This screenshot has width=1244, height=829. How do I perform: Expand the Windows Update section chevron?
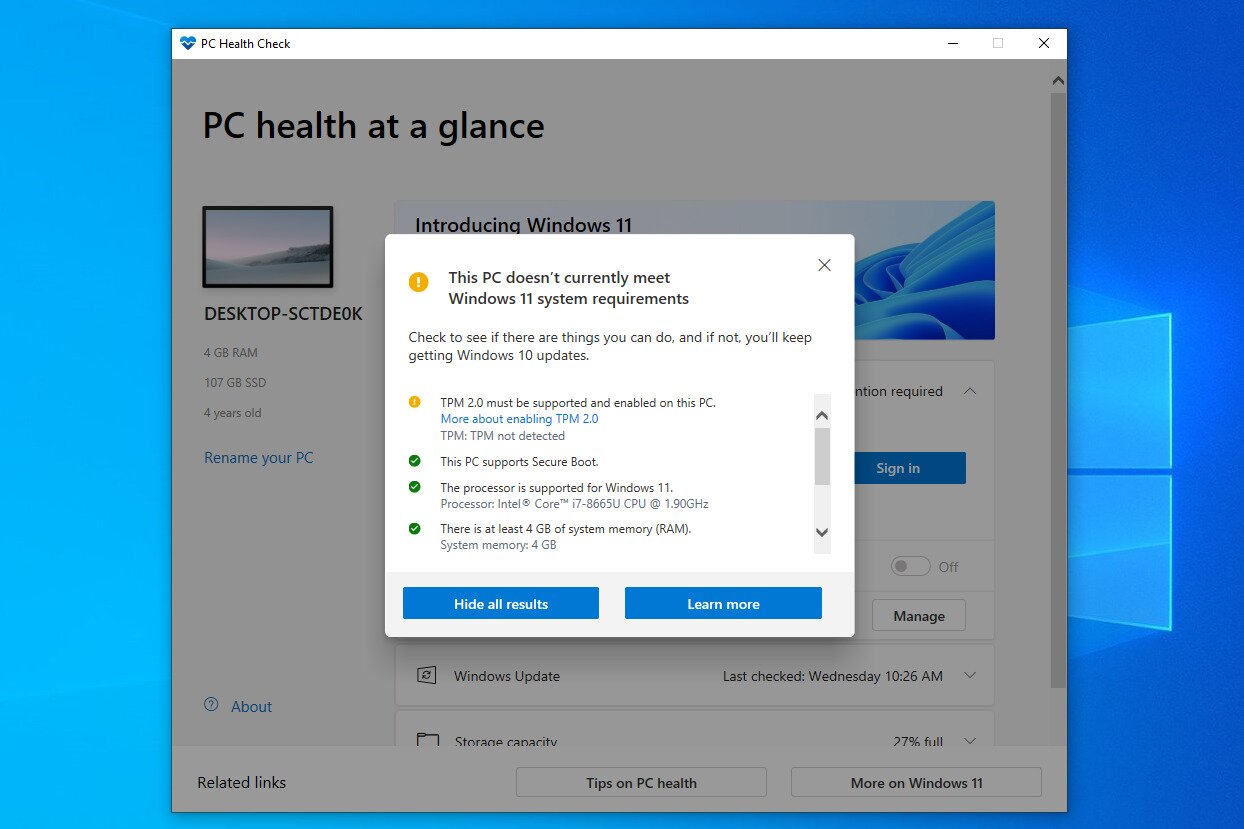coord(969,675)
